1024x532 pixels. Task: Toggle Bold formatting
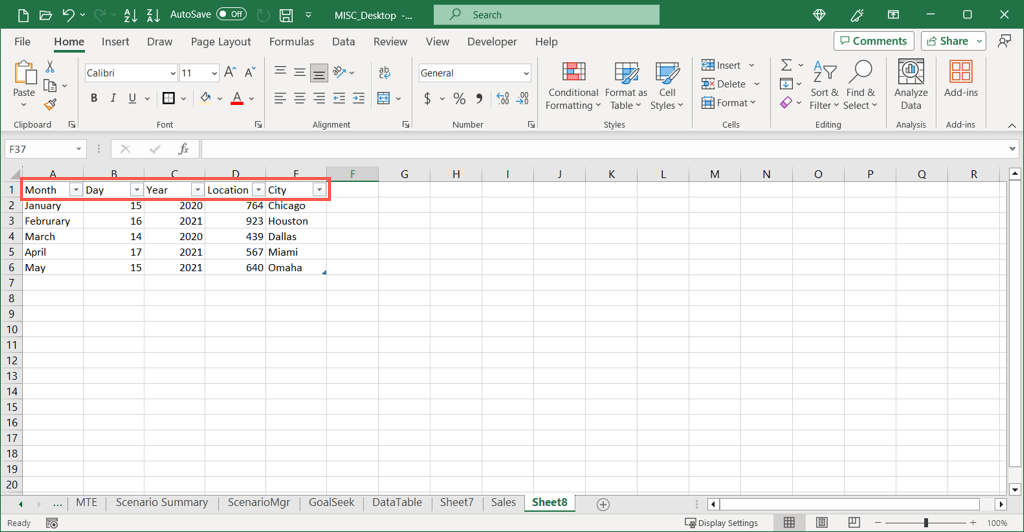(x=94, y=98)
